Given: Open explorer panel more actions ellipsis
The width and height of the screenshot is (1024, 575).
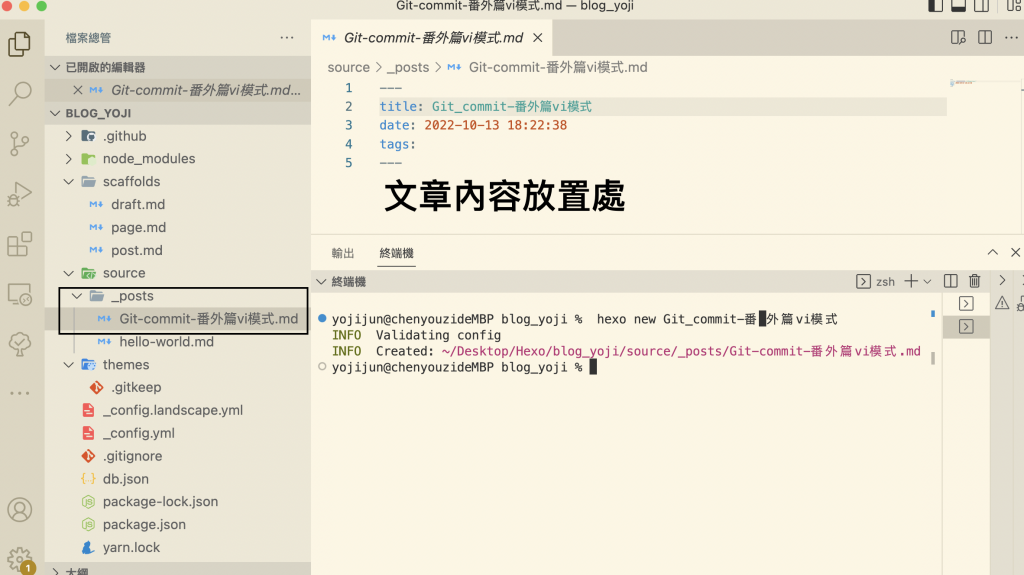Looking at the screenshot, I should [x=287, y=38].
